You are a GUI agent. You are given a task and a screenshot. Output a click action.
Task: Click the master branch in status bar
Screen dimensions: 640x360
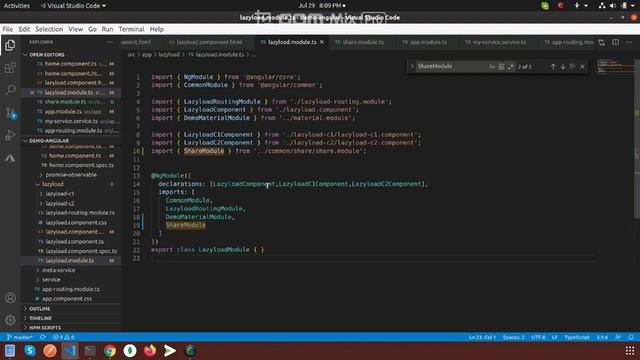[20, 337]
